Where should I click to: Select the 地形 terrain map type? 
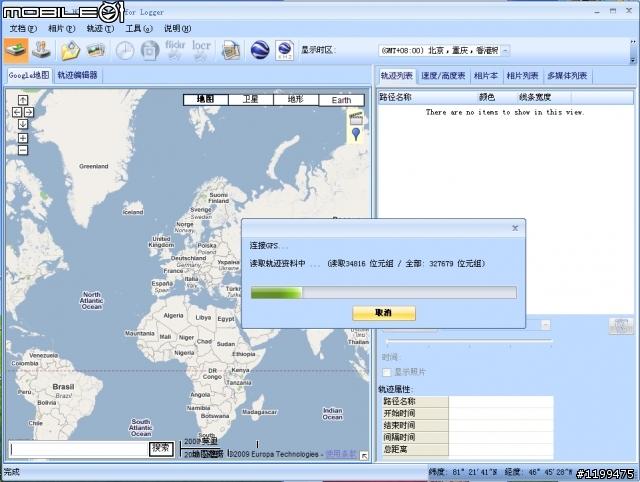pyautogui.click(x=296, y=100)
